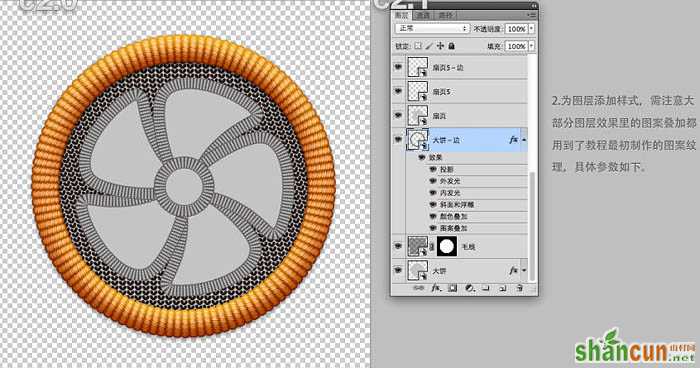Open the blend mode dropdown showing 正常
700x368 pixels.
pos(432,28)
